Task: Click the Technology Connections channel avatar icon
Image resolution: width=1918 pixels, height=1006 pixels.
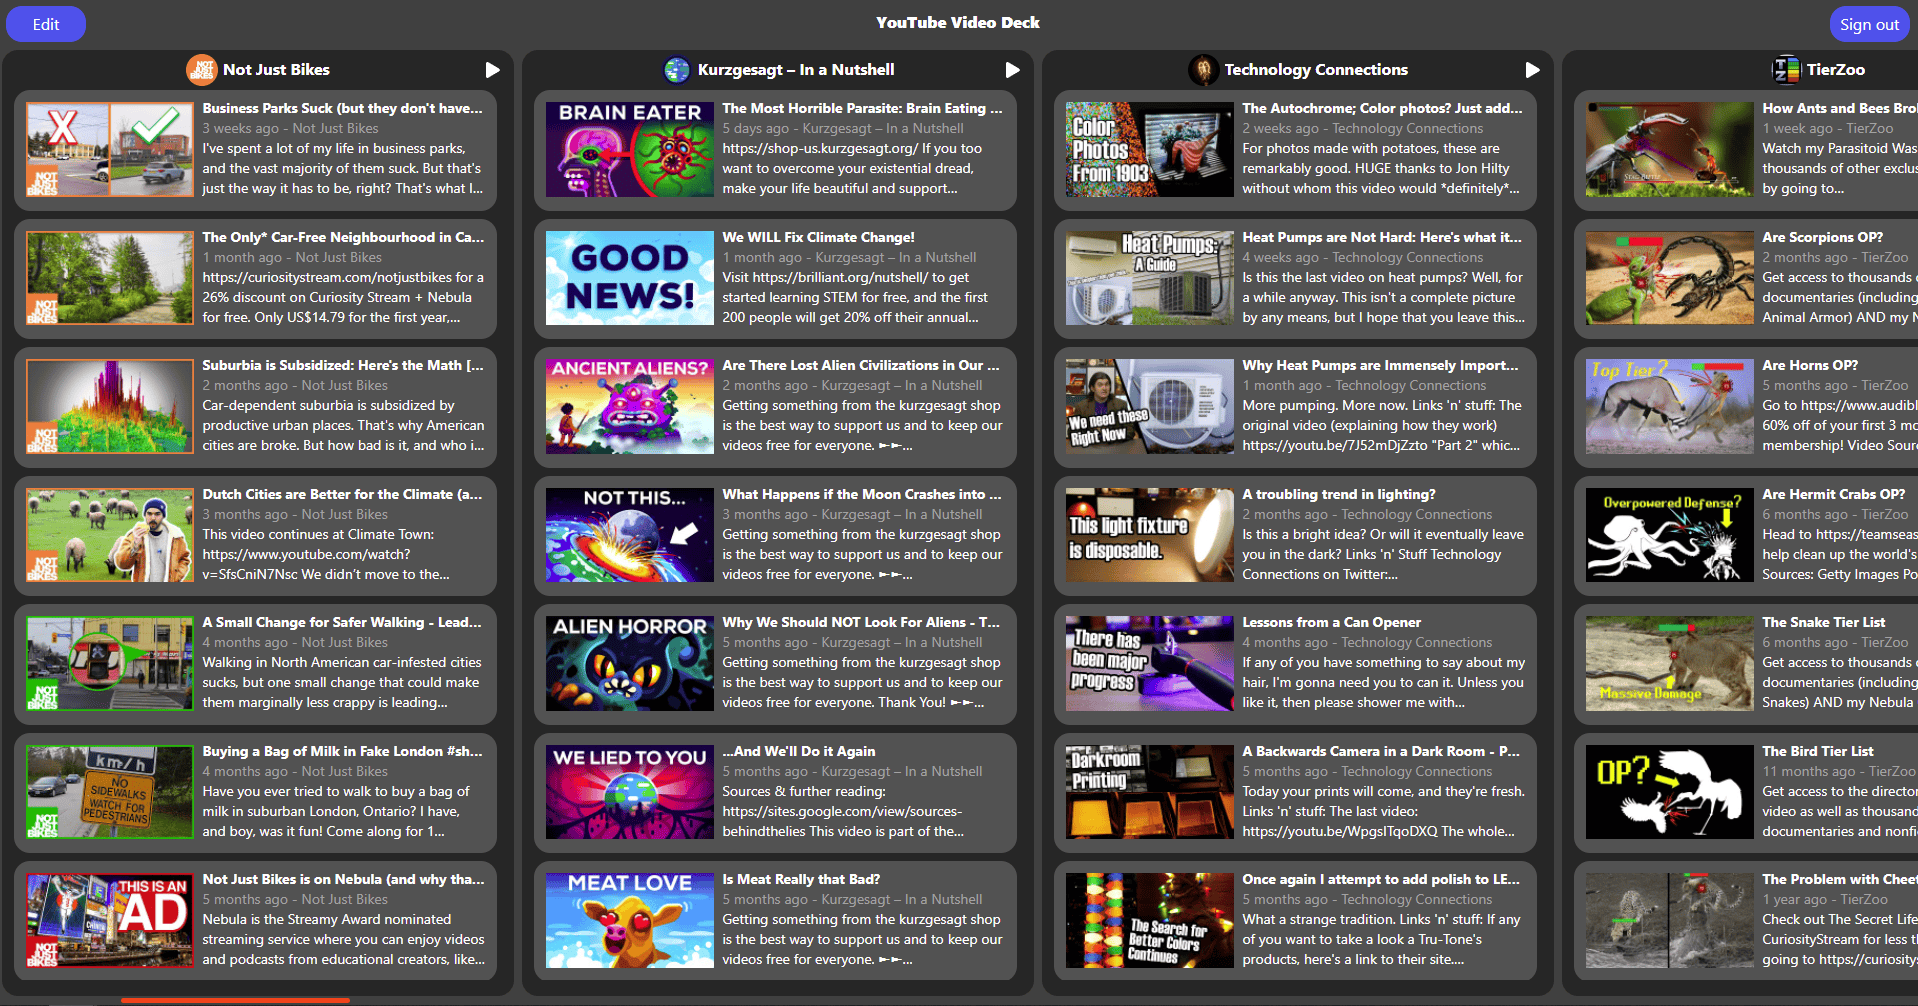Action: 1203,70
